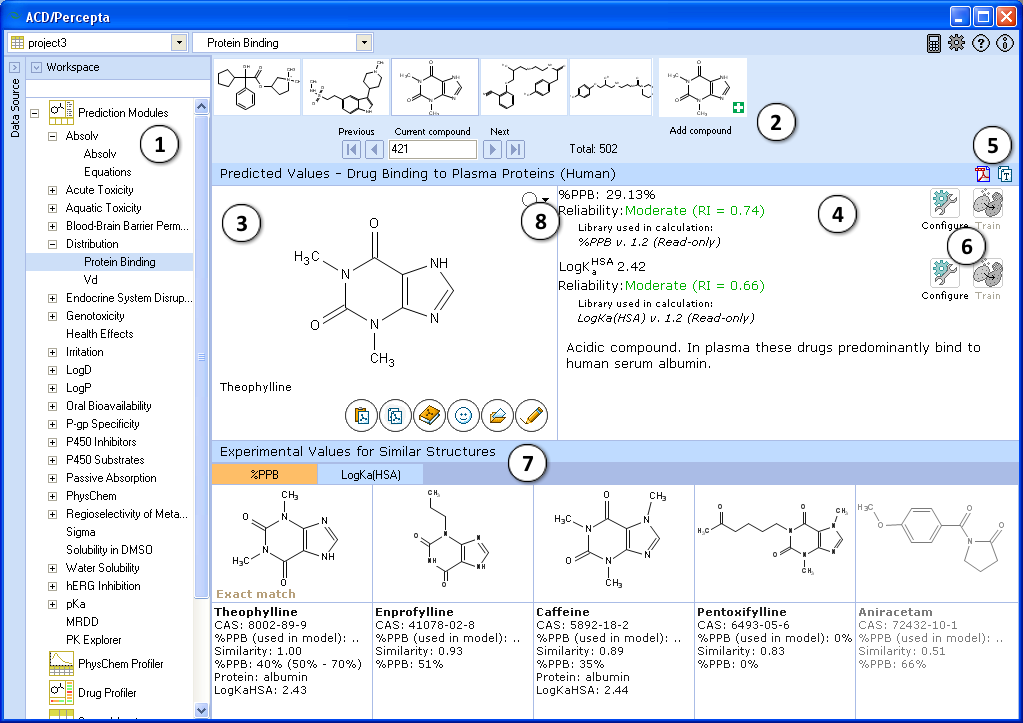Switch to the LogKa(HSA) tab
The width and height of the screenshot is (1023, 723).
371,474
